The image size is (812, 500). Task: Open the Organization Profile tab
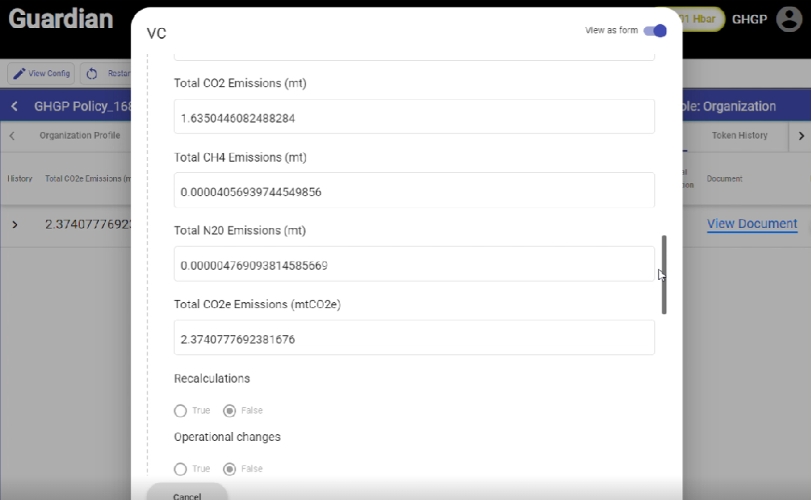pyautogui.click(x=79, y=135)
